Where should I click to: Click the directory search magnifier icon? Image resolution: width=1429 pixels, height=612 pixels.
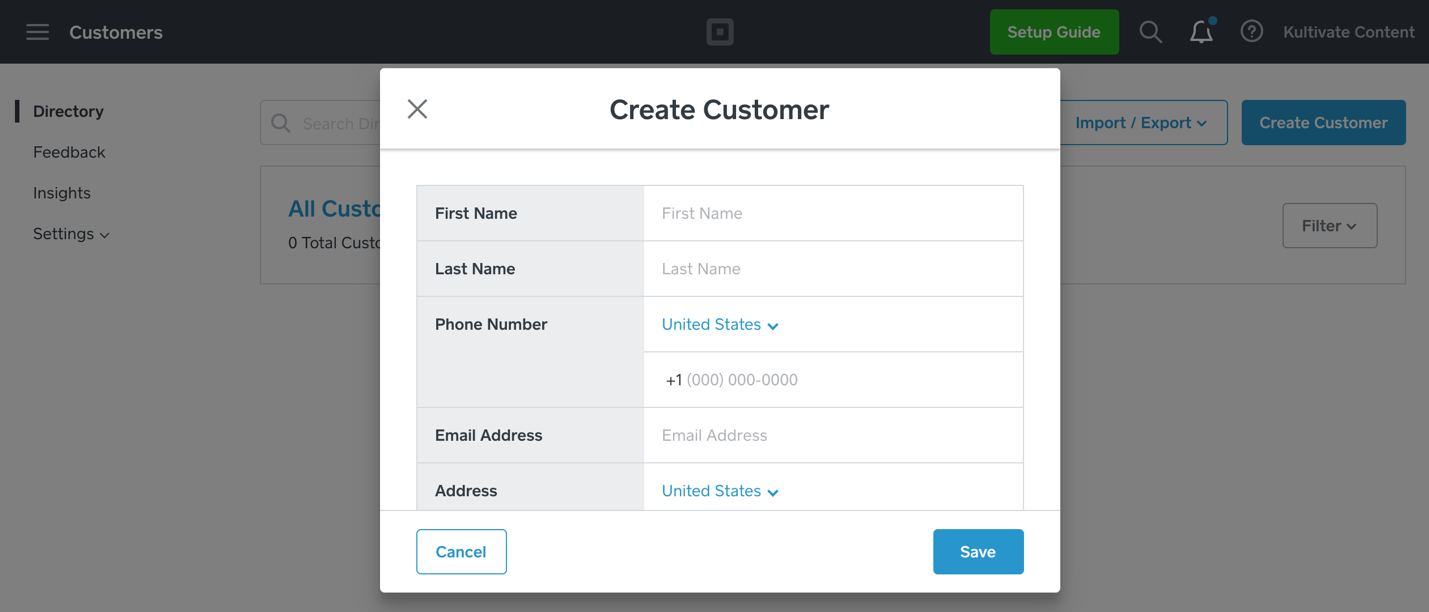(x=281, y=123)
